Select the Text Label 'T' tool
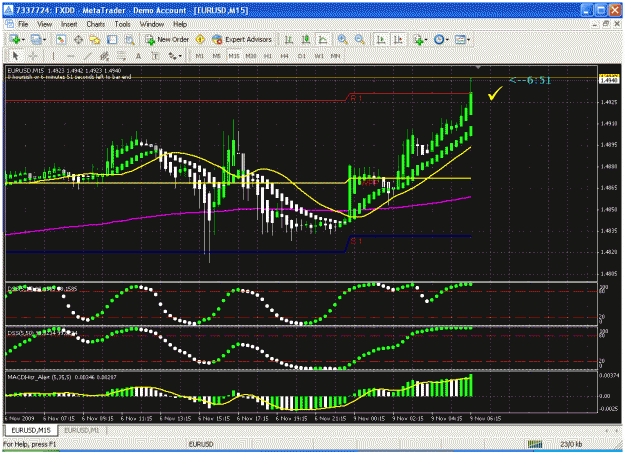Viewport: 625px width, 452px height. 155,56
